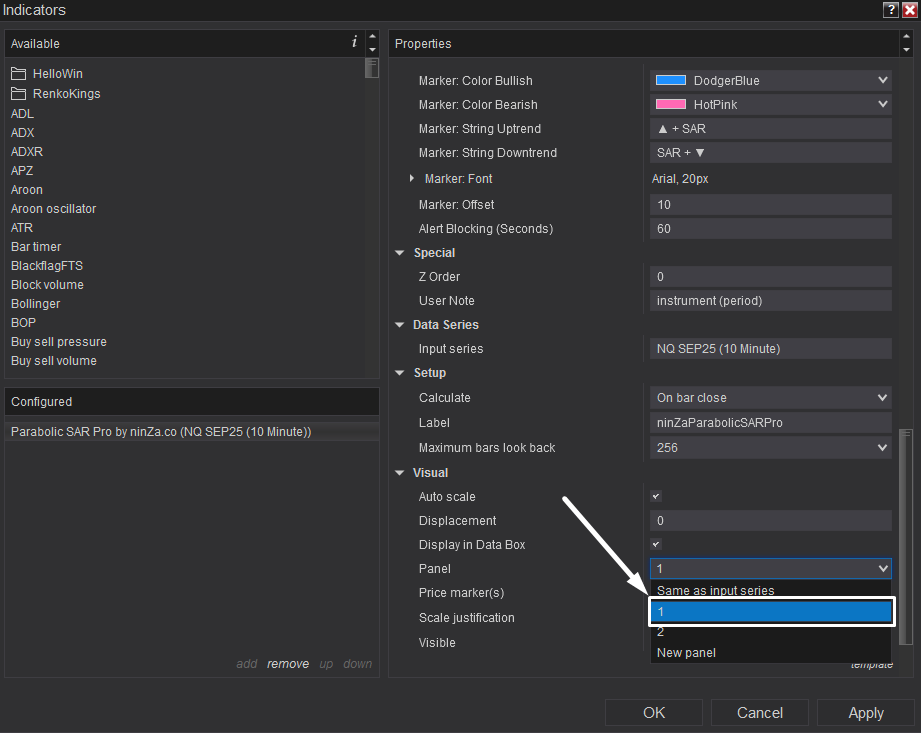
Task: Click the Apply button
Action: click(866, 713)
